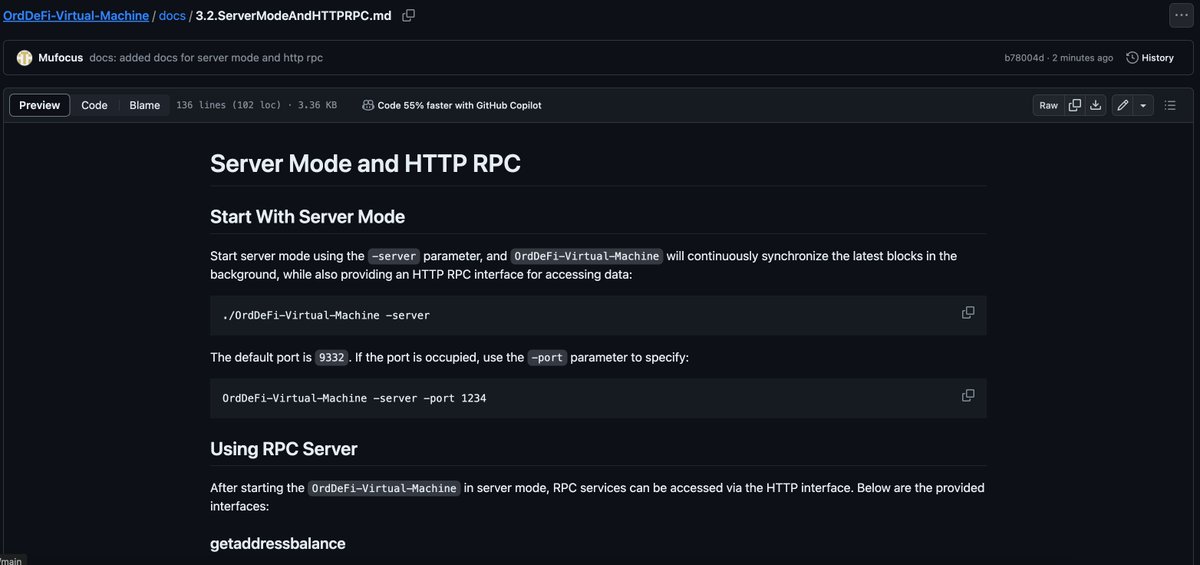Image resolution: width=1200 pixels, height=565 pixels.
Task: Click Server Mode and HTTP RPC heading
Action: click(x=365, y=163)
